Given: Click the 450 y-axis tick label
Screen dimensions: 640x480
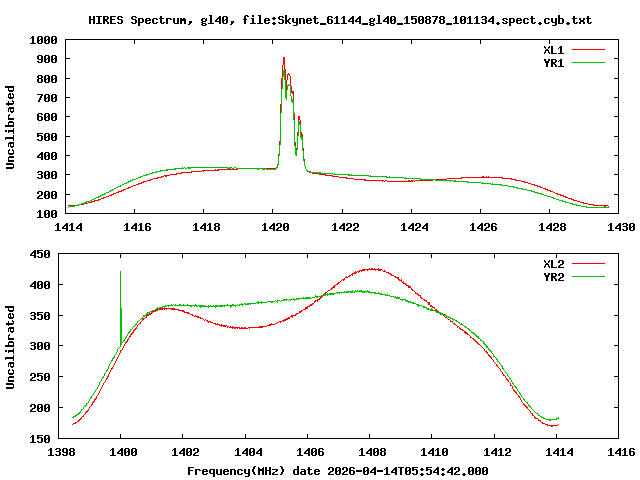Looking at the screenshot, I should pyautogui.click(x=40, y=255).
